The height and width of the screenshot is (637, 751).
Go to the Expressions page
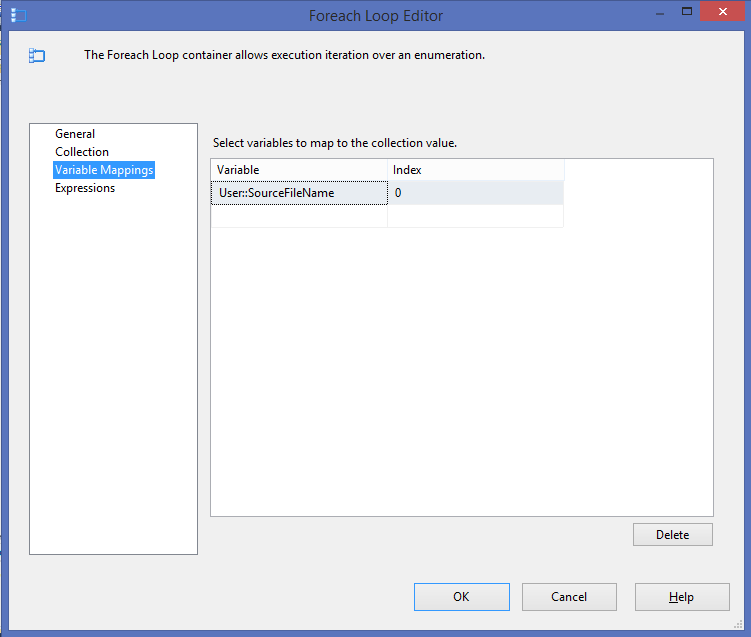[85, 188]
